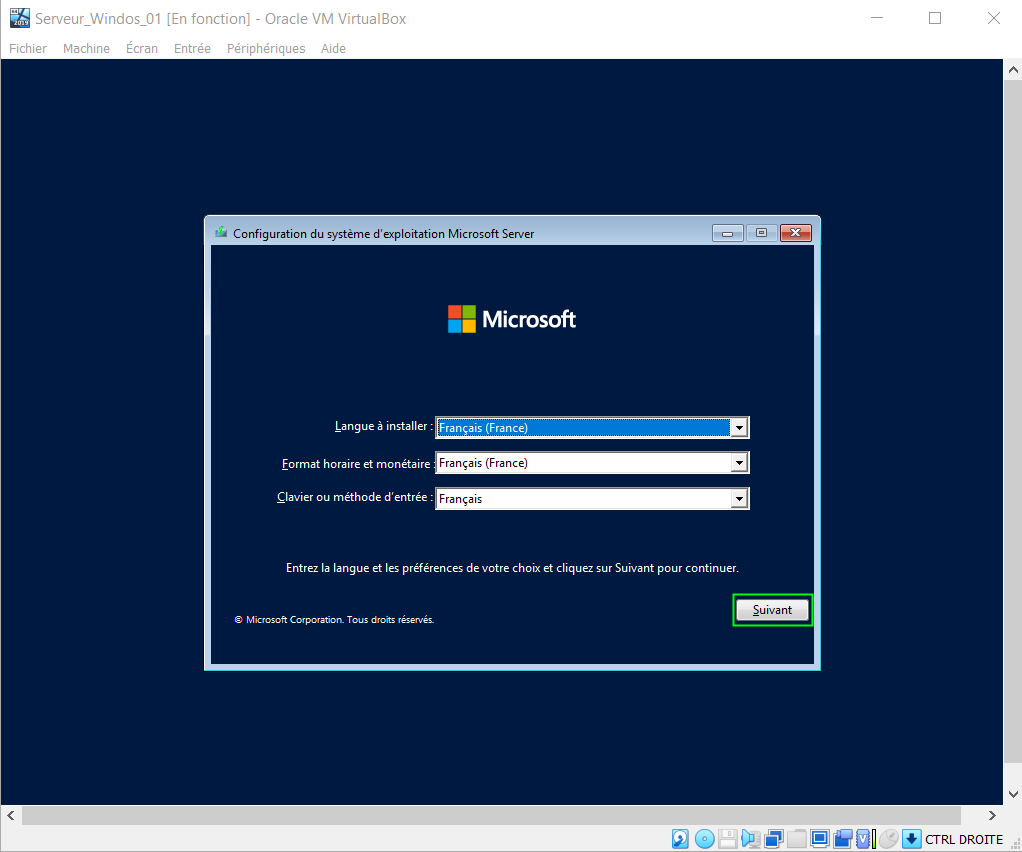
Task: Open the optical disc drive indicator
Action: [704, 839]
